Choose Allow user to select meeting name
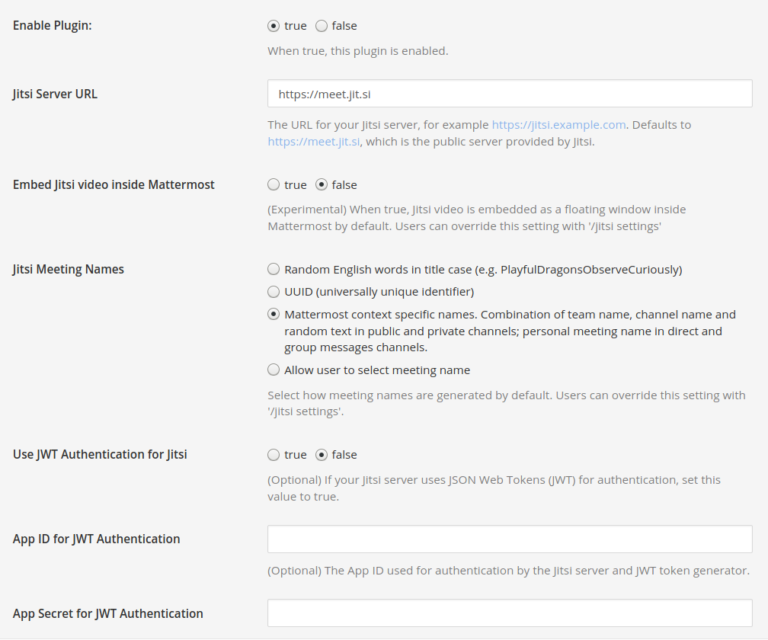 click(274, 370)
